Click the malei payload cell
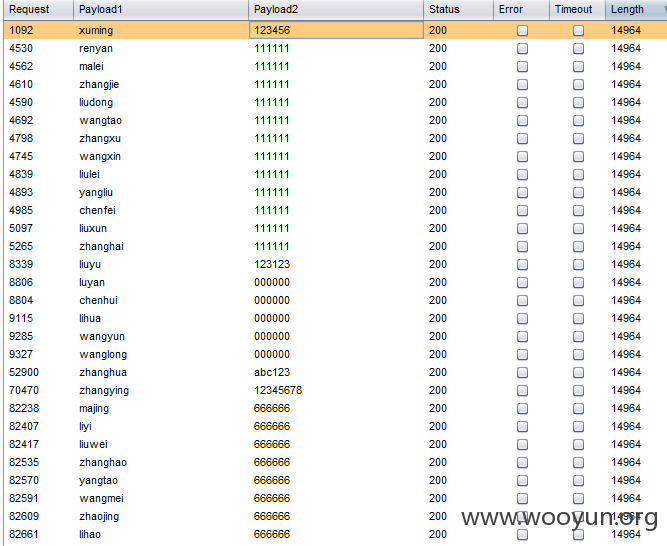This screenshot has width=667, height=546. 91,66
